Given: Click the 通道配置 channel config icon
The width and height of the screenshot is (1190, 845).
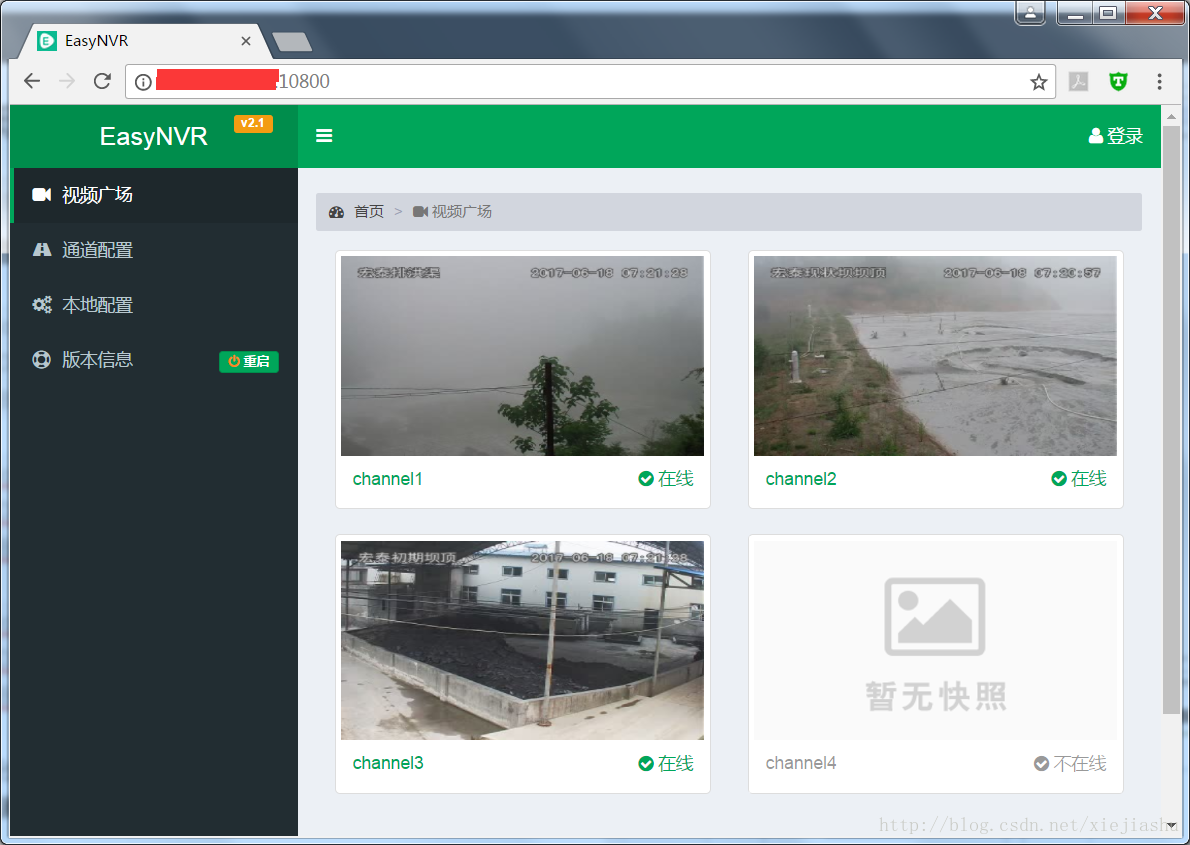Looking at the screenshot, I should coord(41,249).
